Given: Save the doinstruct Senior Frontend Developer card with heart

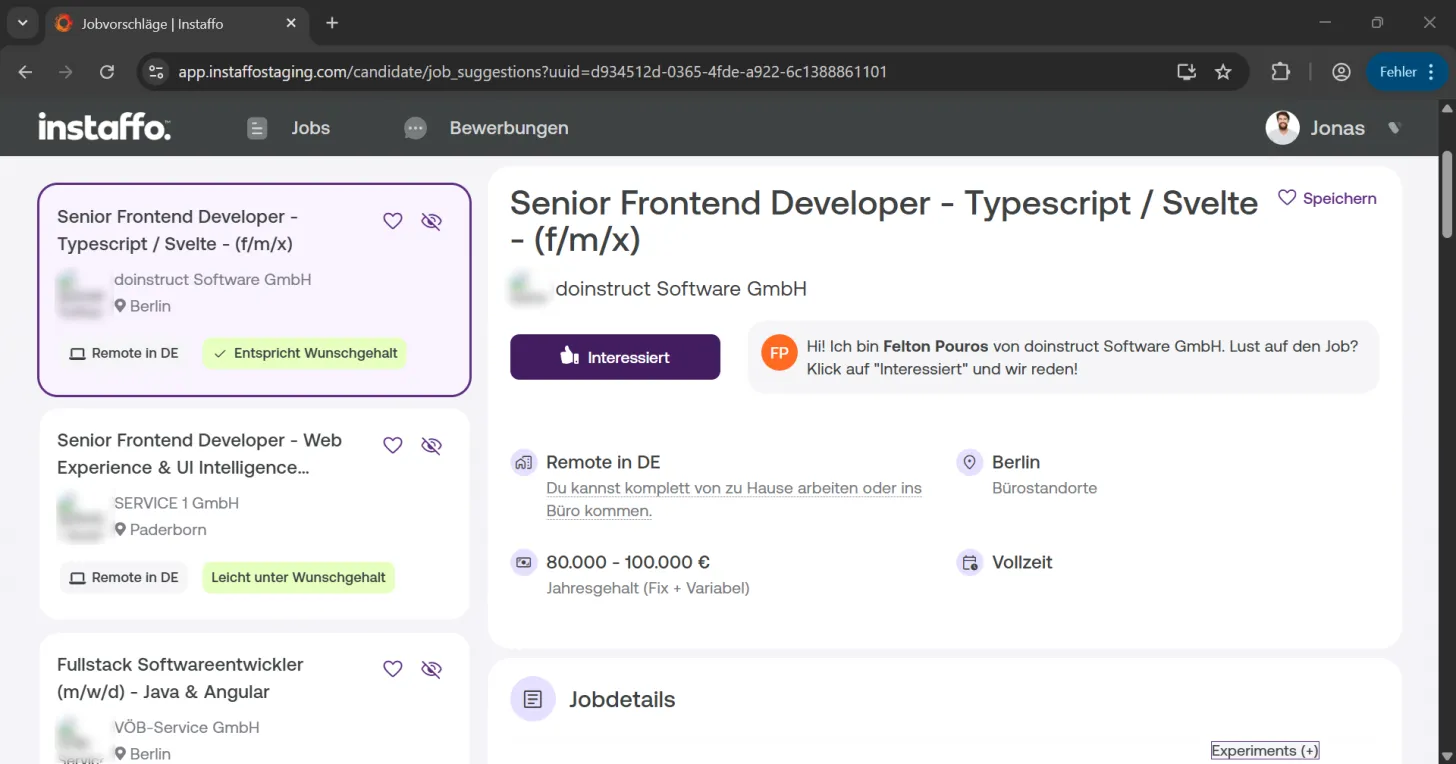Looking at the screenshot, I should coord(393,221).
